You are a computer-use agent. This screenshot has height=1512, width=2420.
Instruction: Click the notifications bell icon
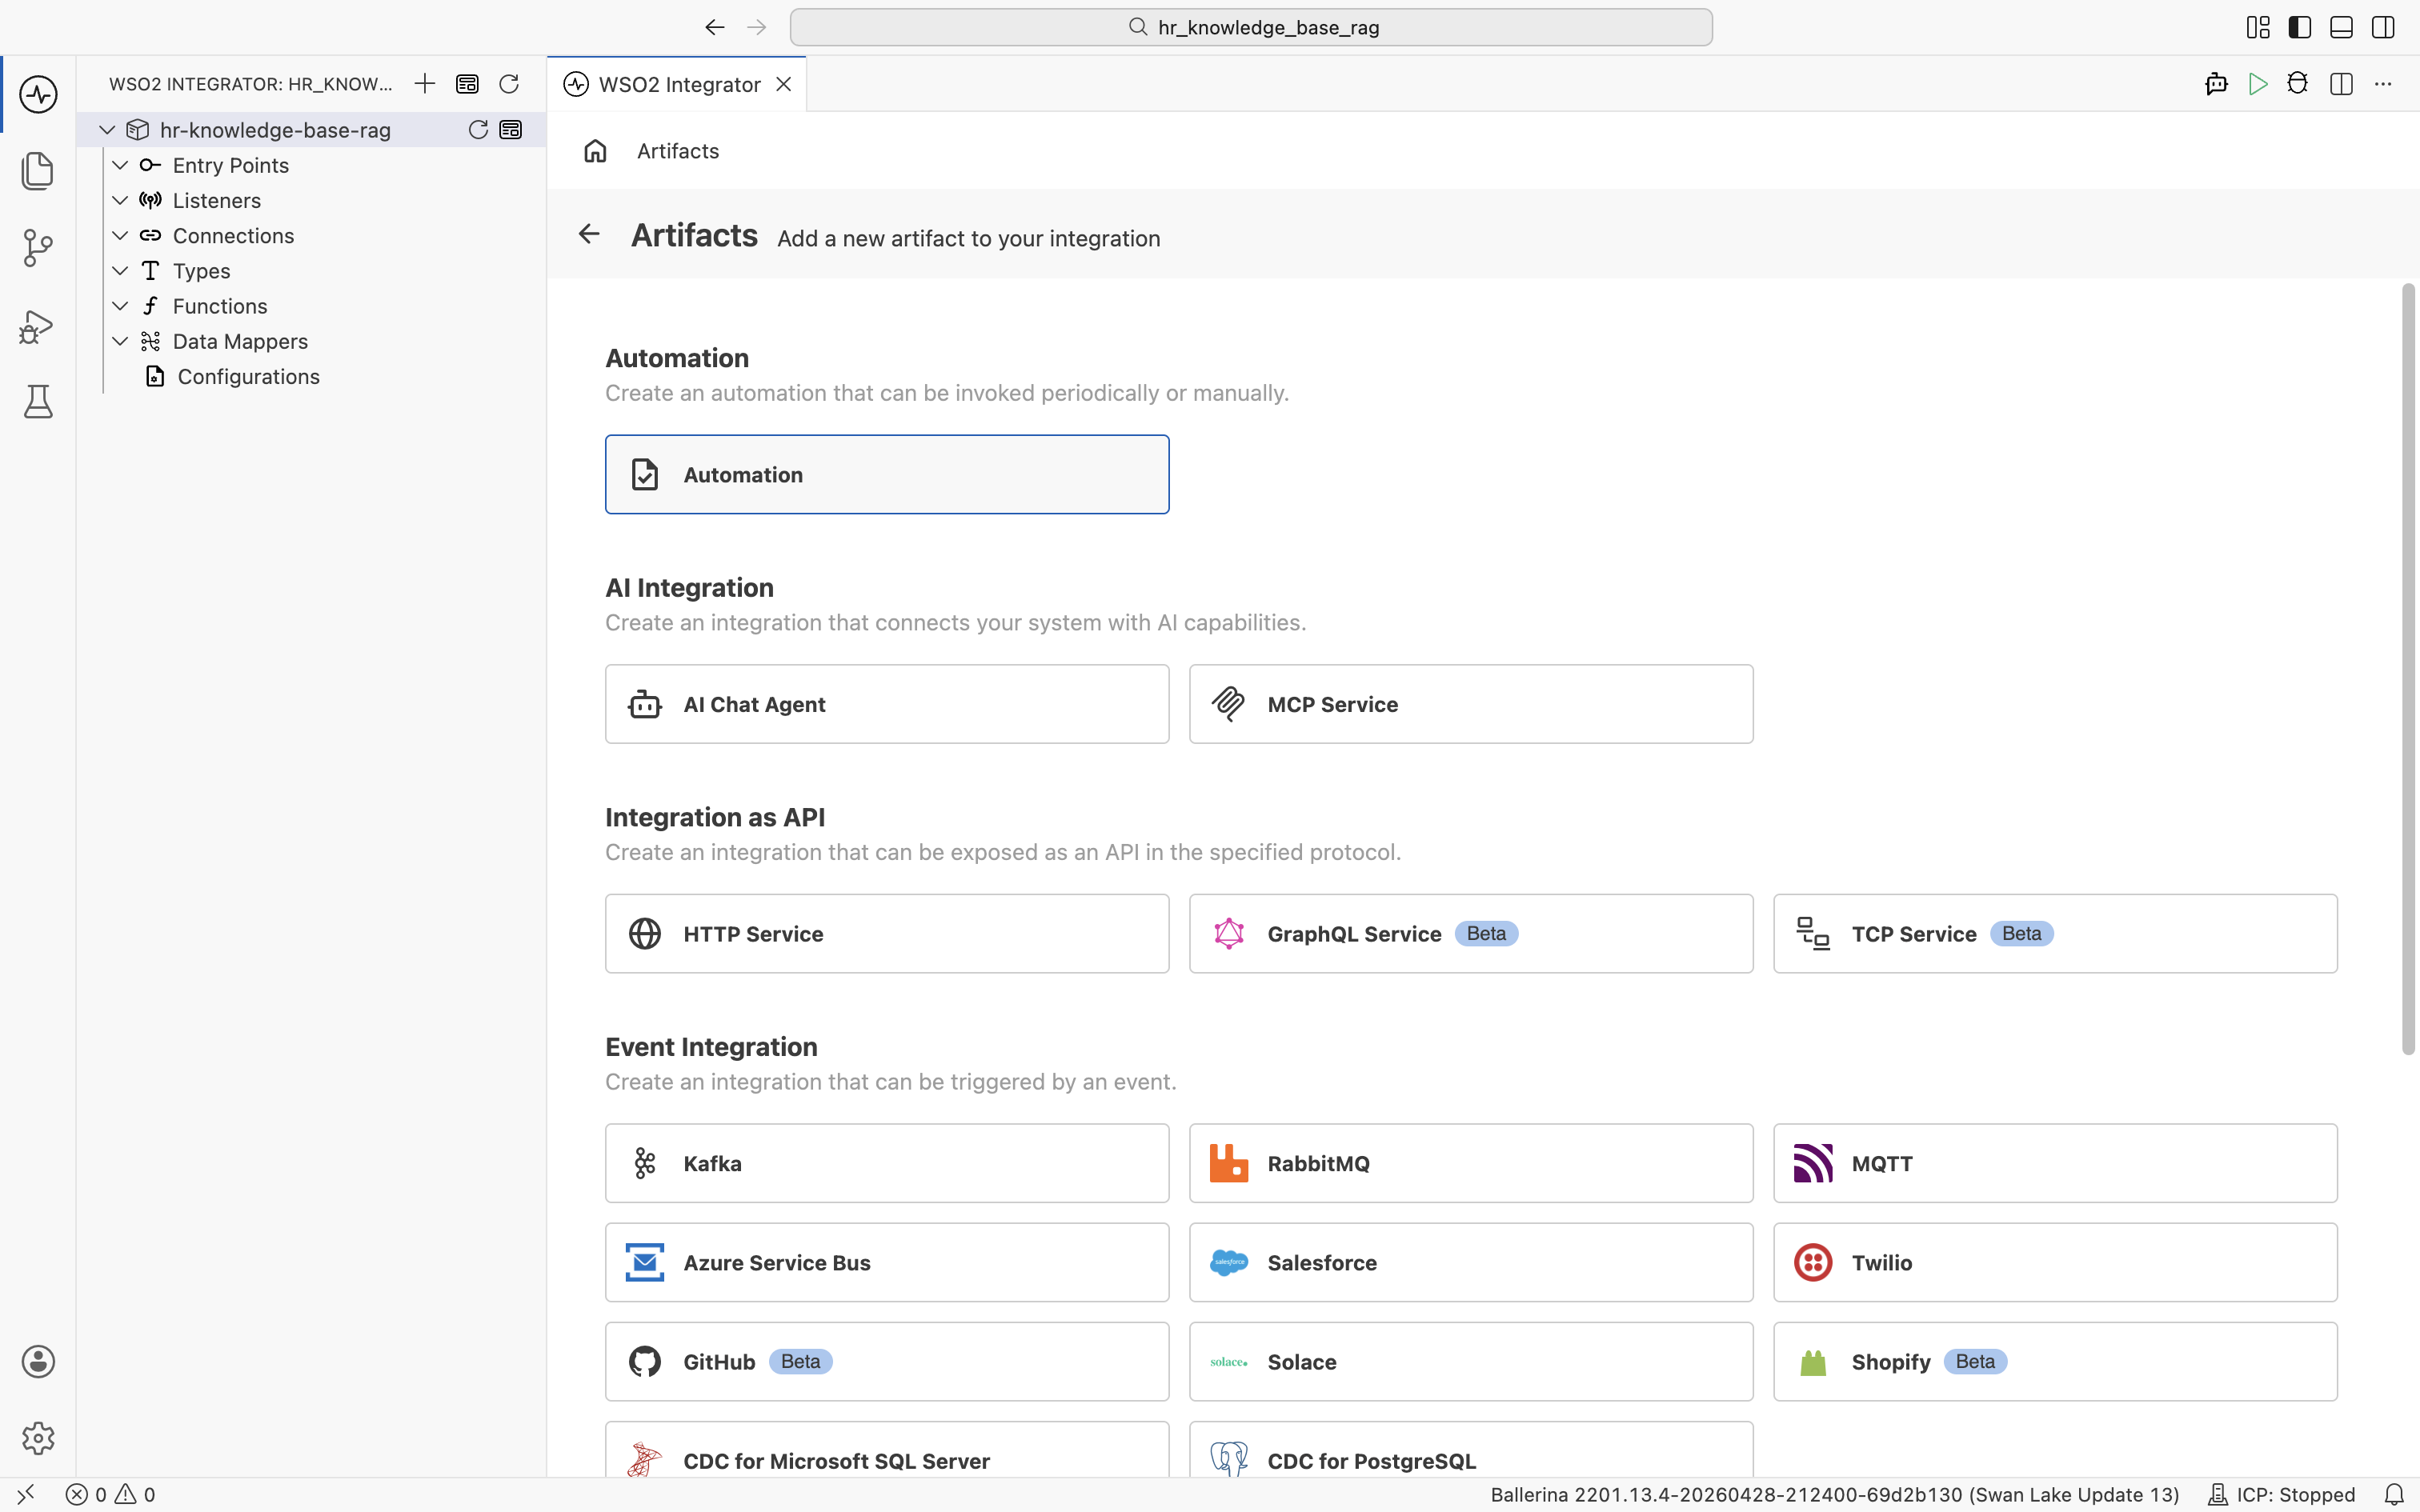point(2394,1494)
